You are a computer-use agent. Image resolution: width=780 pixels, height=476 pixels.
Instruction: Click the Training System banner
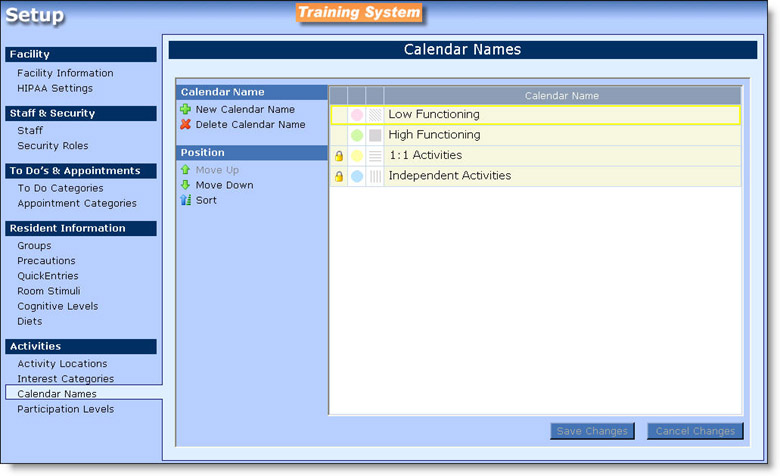click(359, 12)
